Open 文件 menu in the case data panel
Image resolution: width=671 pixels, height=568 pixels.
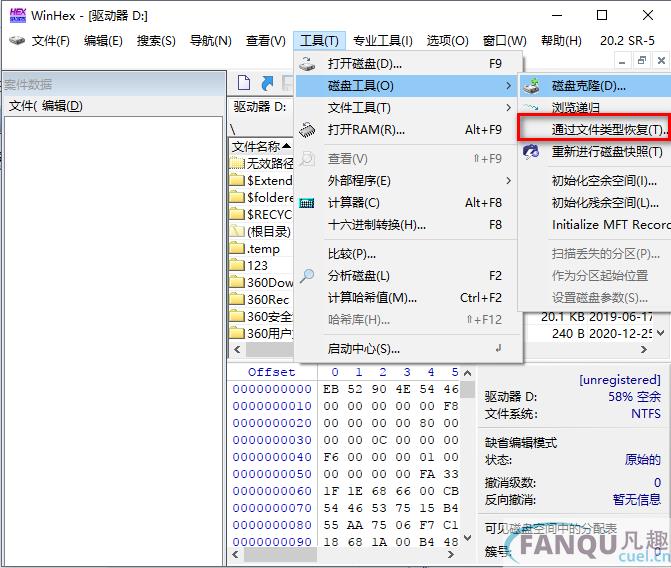(x=23, y=106)
